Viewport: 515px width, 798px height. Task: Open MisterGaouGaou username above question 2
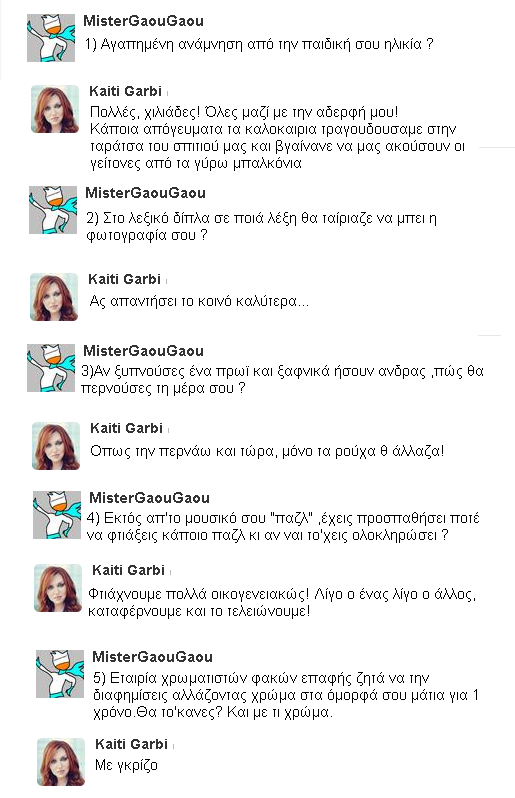(146, 193)
